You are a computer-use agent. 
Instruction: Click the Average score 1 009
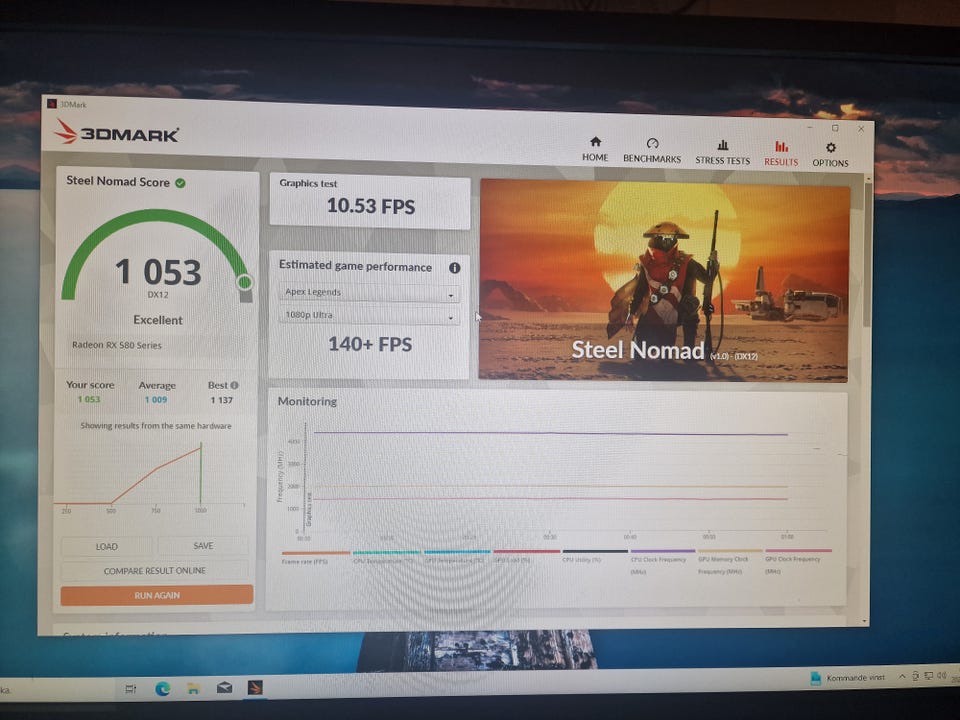coord(156,399)
